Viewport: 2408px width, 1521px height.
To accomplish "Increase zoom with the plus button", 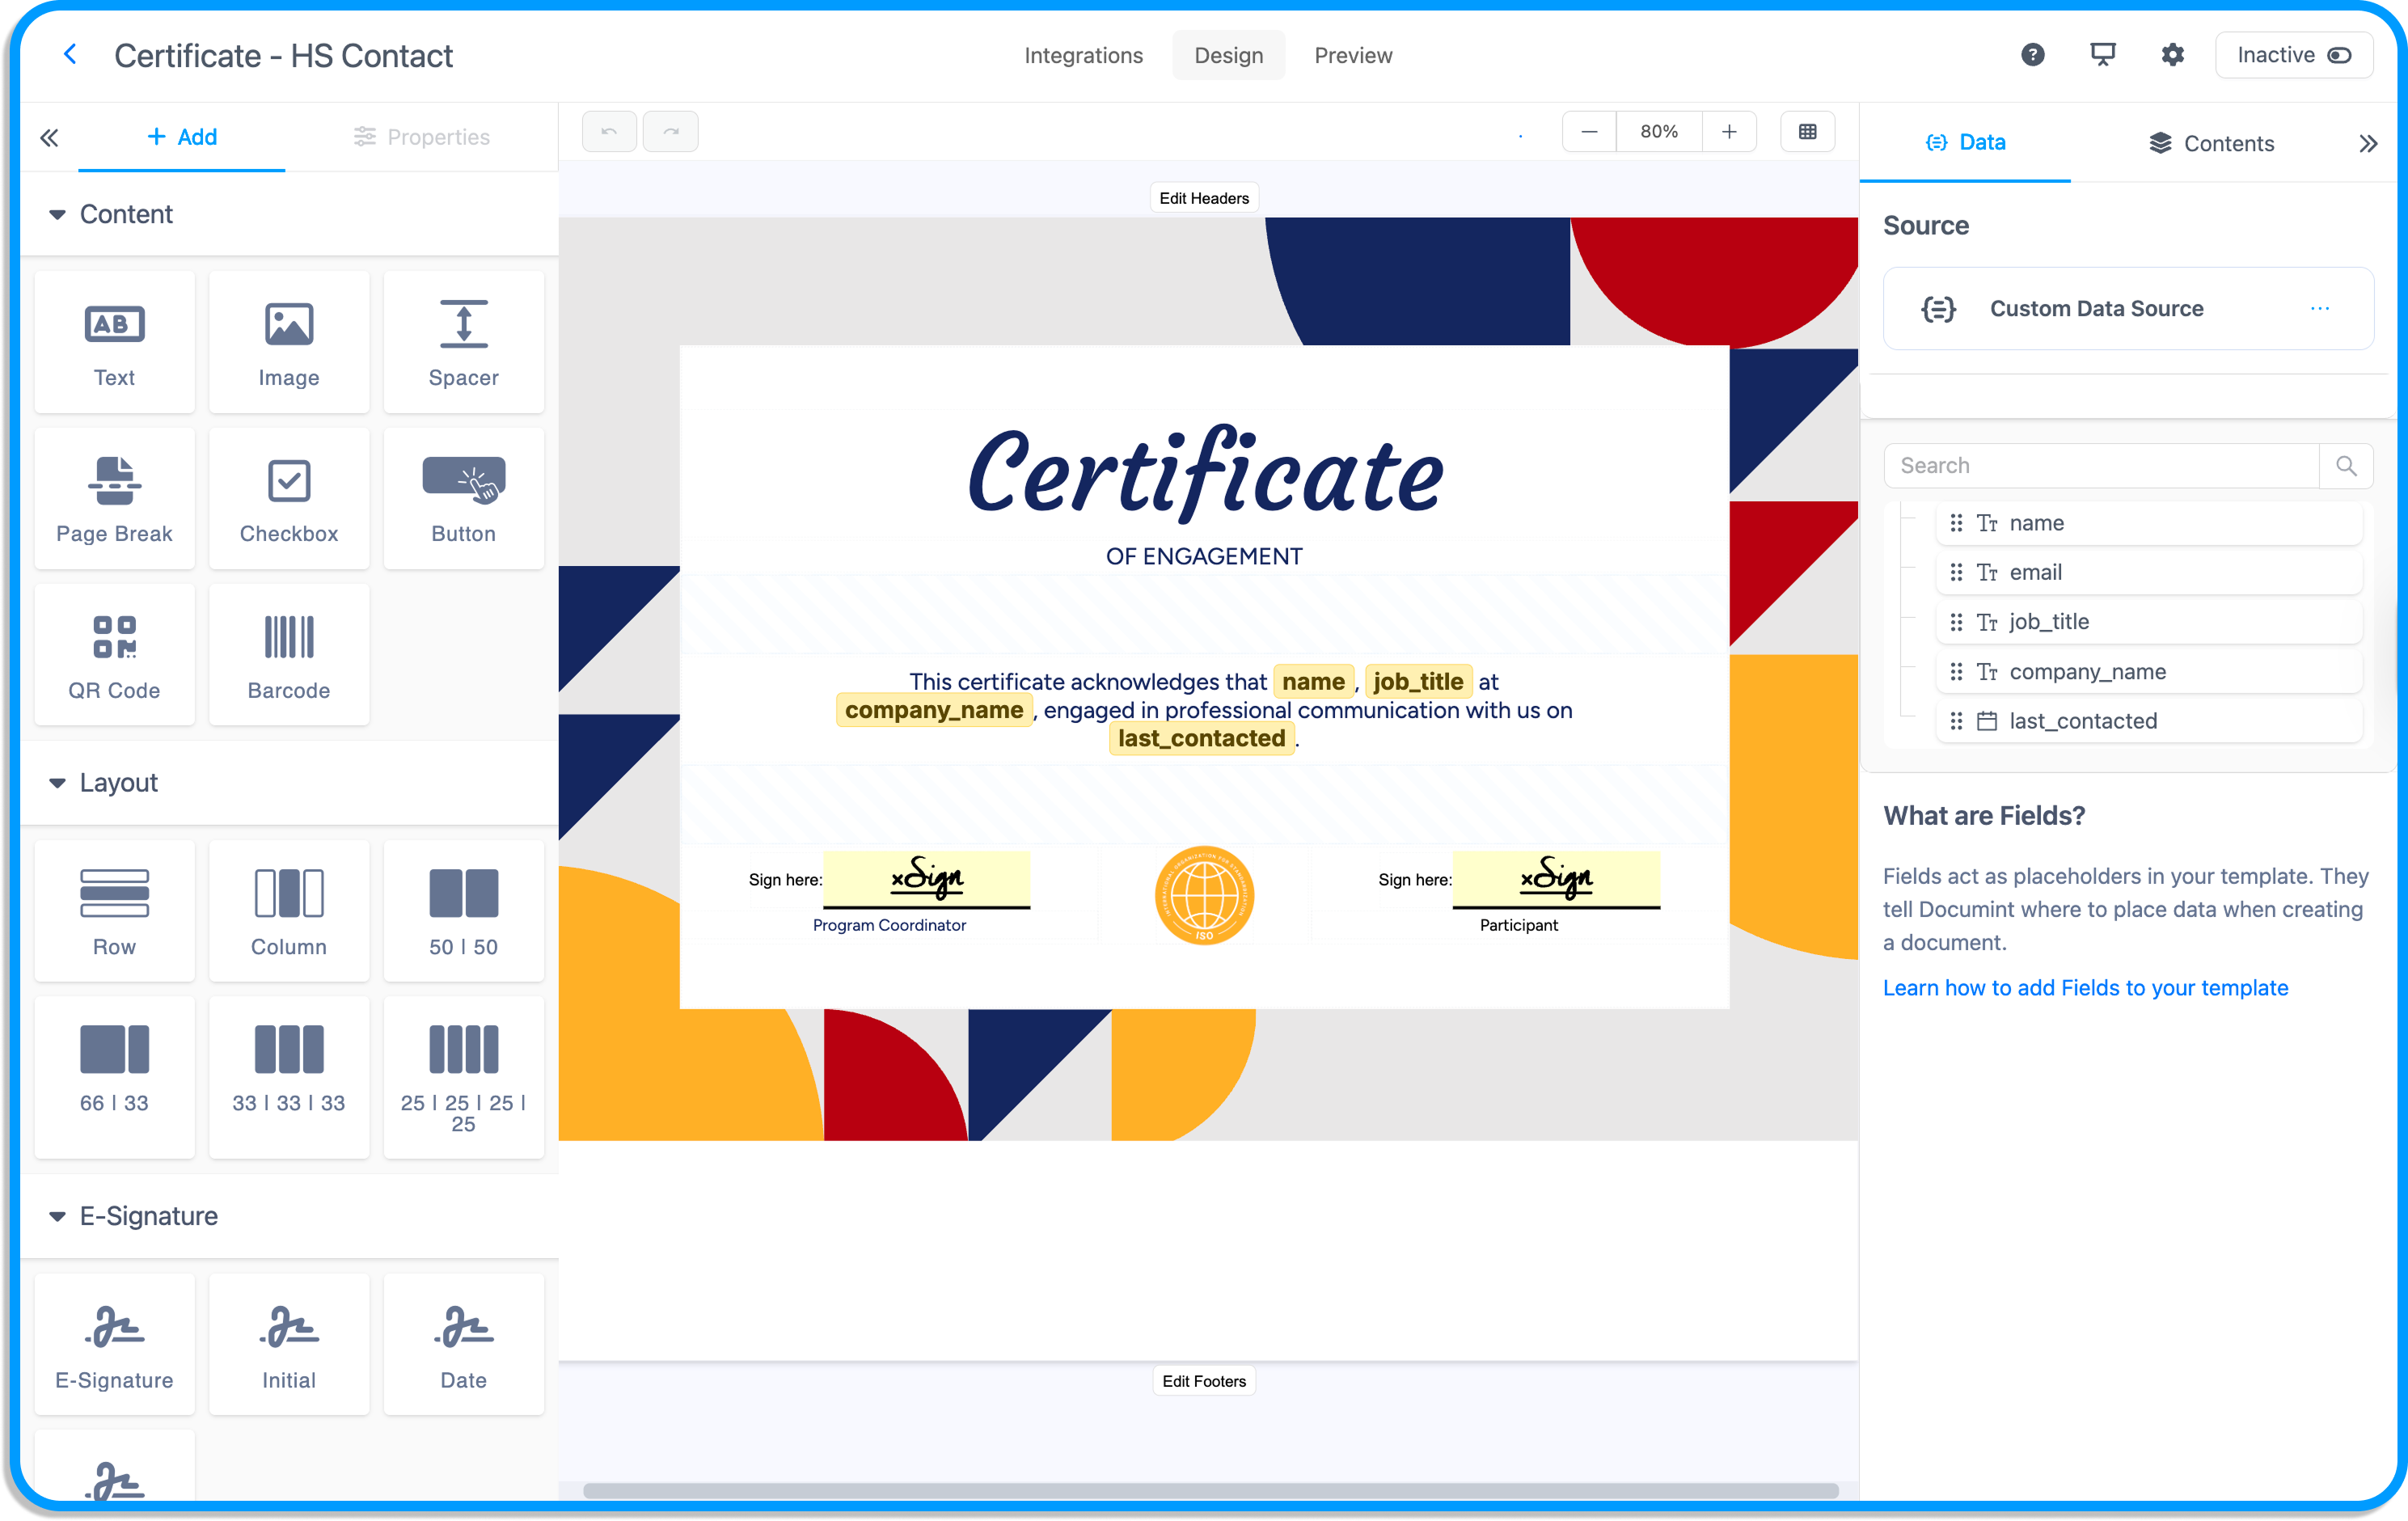I will [1729, 132].
